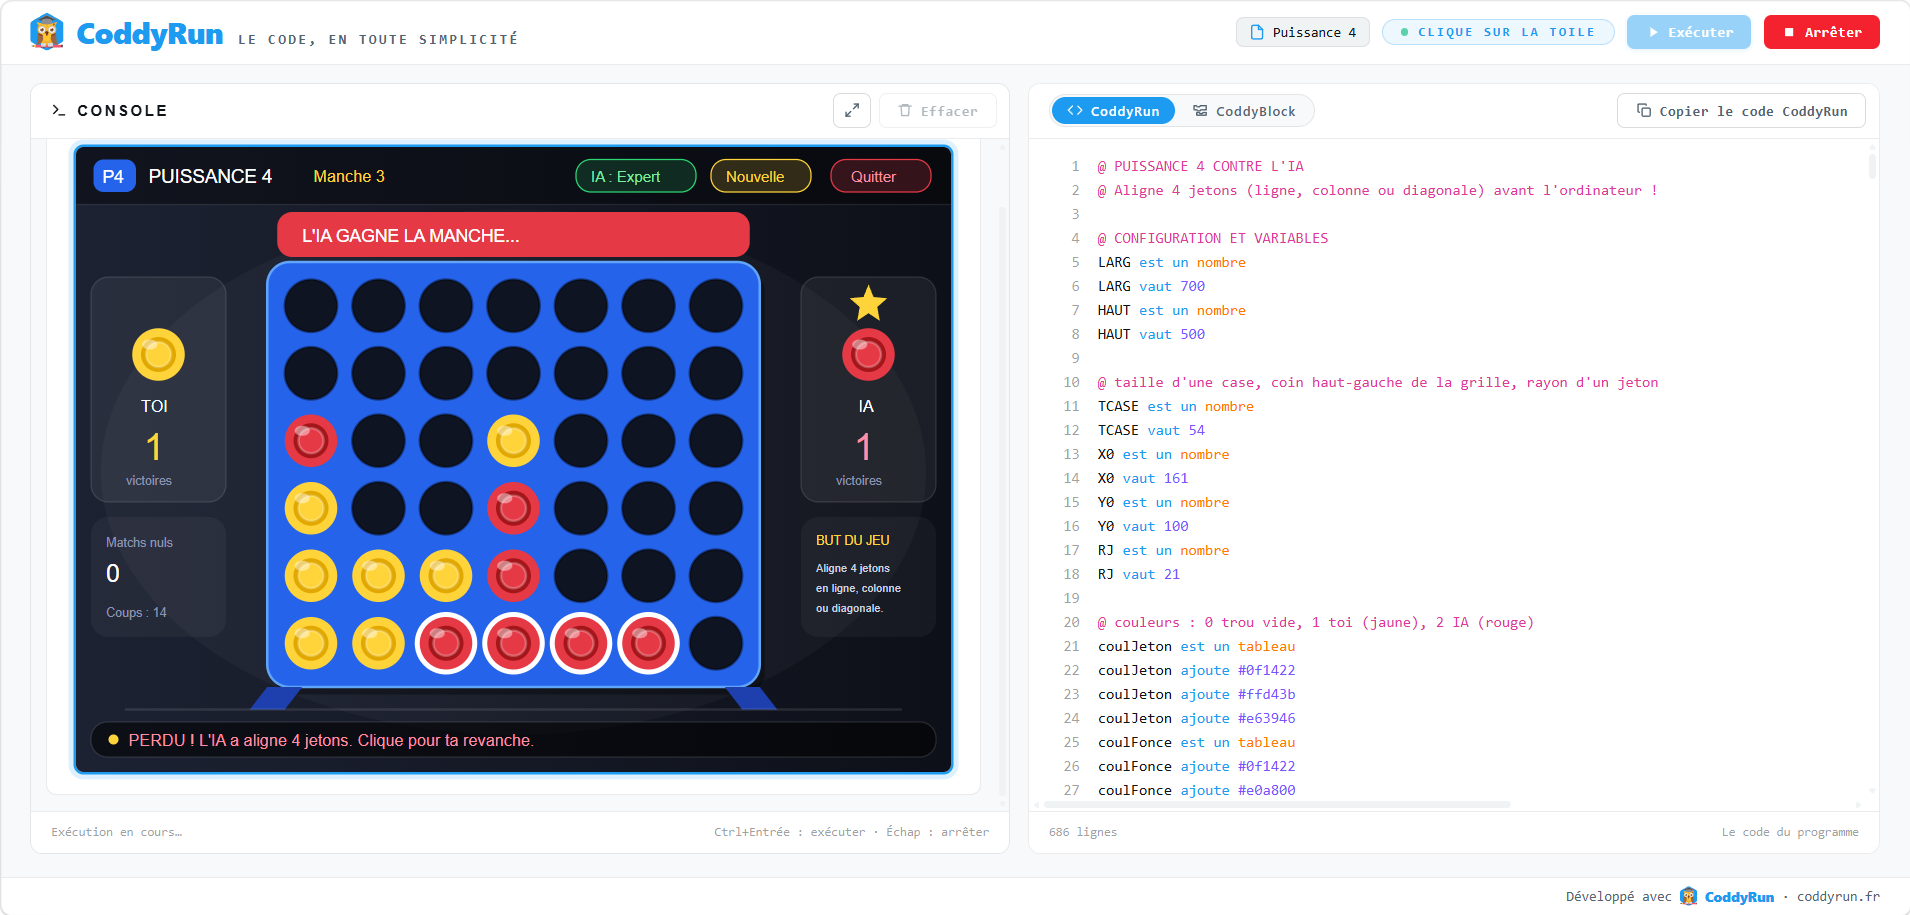Image resolution: width=1910 pixels, height=915 pixels.
Task: Switch to the CoddyBlock tab
Action: click(x=1244, y=111)
